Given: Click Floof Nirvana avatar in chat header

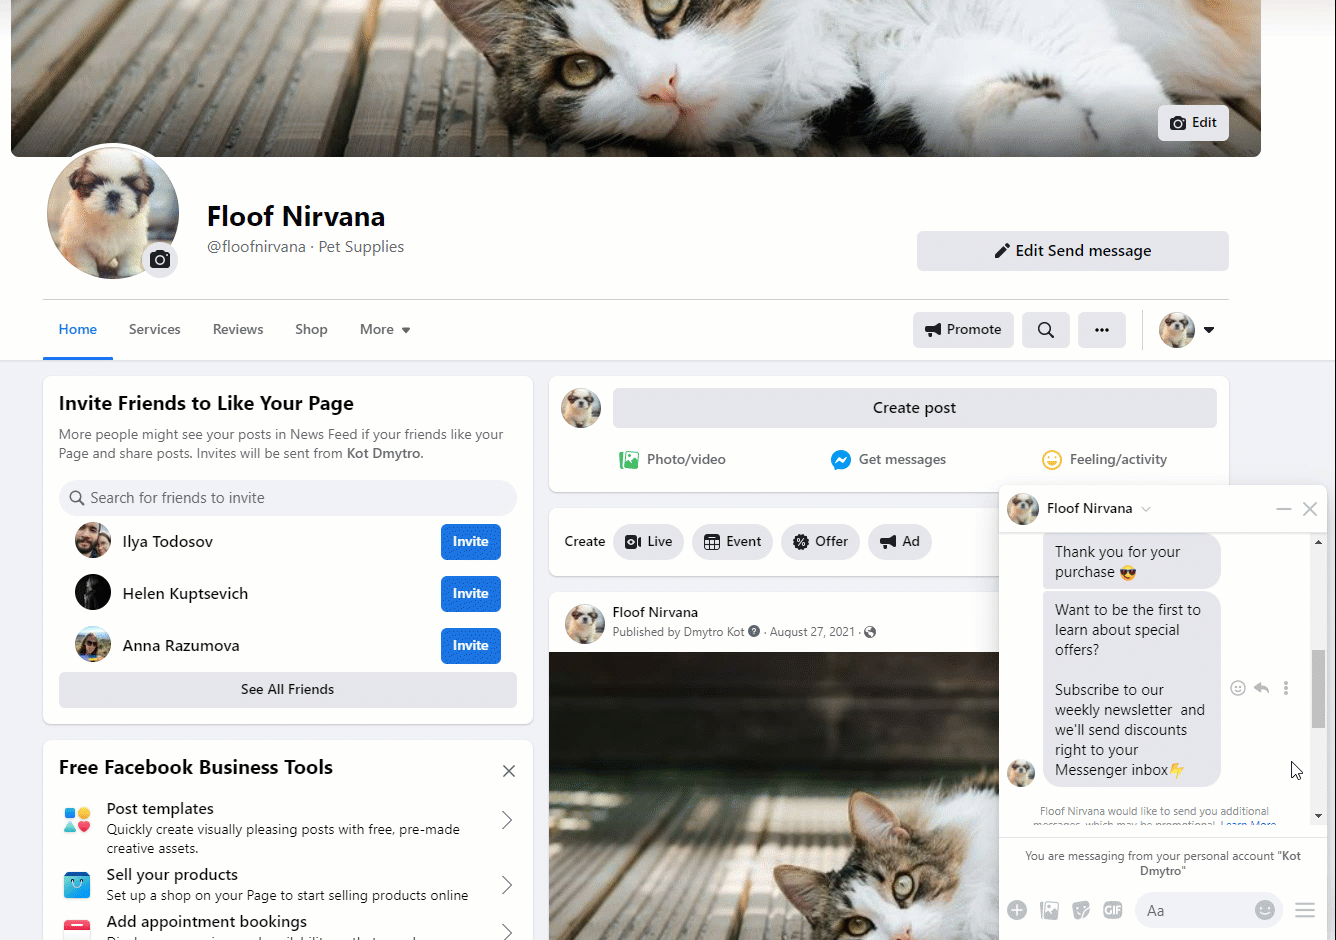Looking at the screenshot, I should pos(1023,509).
